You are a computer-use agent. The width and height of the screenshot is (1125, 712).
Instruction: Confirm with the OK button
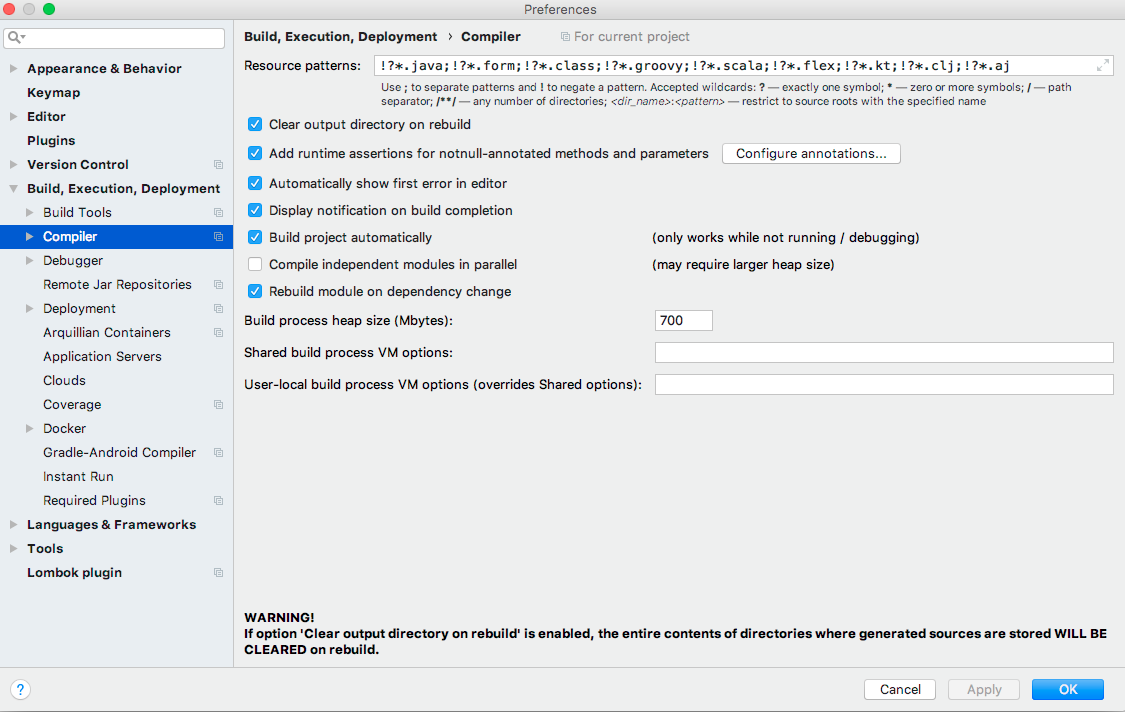(x=1068, y=690)
